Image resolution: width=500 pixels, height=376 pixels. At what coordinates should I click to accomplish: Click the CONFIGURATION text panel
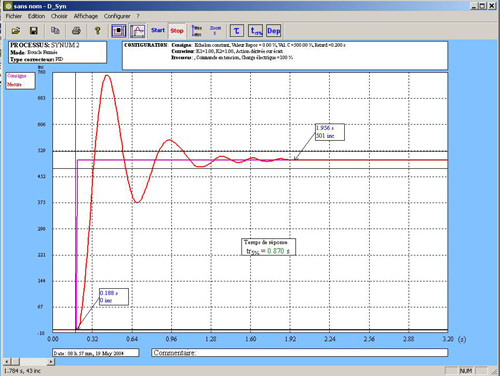[285, 56]
